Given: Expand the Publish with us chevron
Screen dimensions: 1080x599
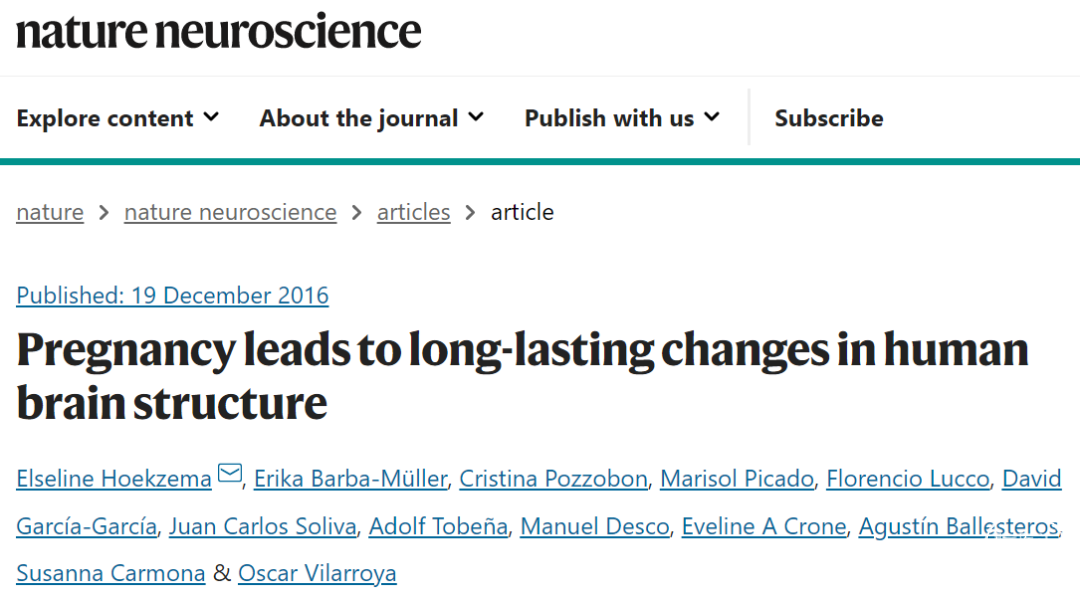Looking at the screenshot, I should click(x=712, y=118).
